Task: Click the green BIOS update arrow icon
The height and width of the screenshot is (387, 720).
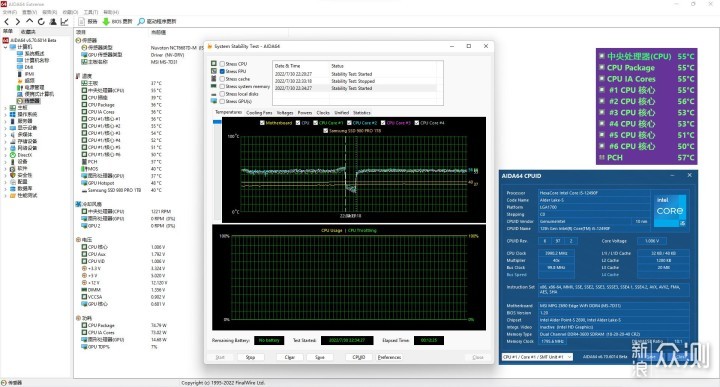Action: pos(106,22)
